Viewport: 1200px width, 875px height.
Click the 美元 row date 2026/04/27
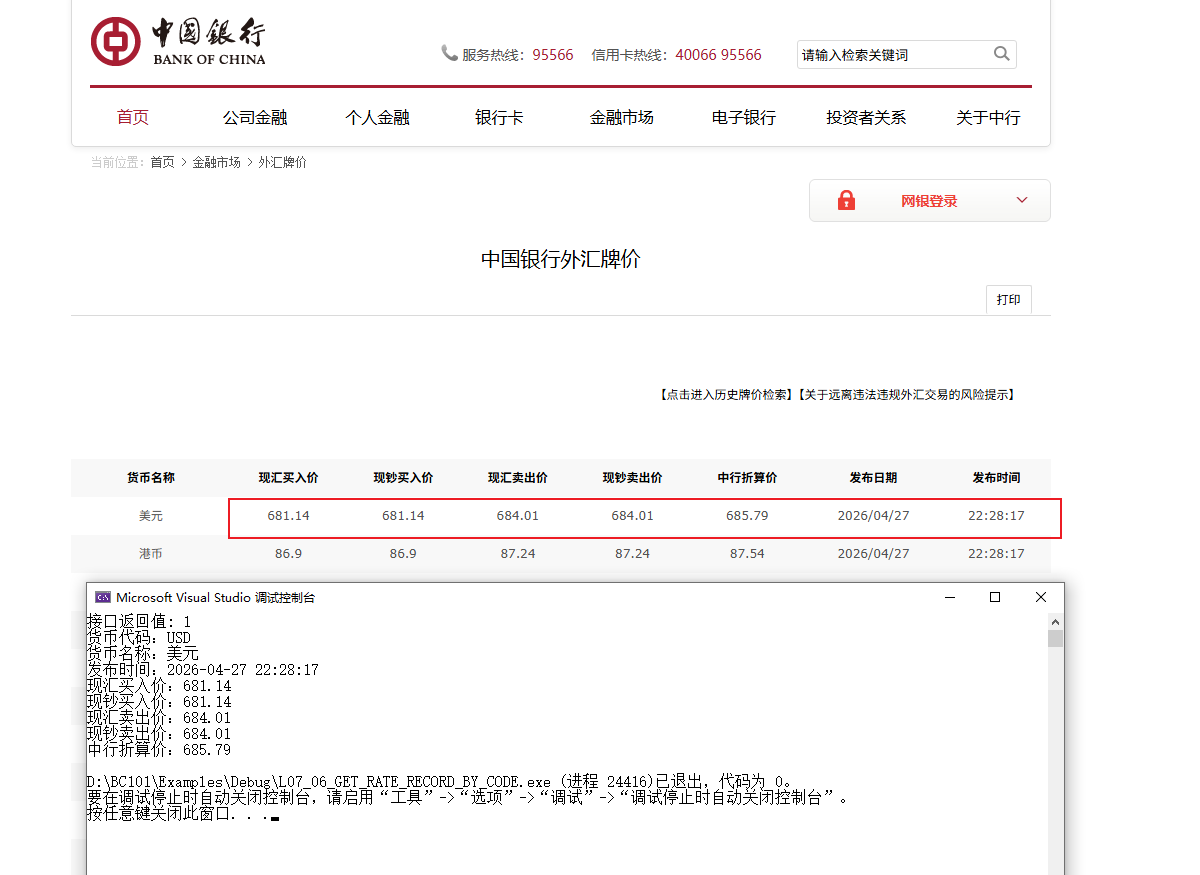click(873, 516)
